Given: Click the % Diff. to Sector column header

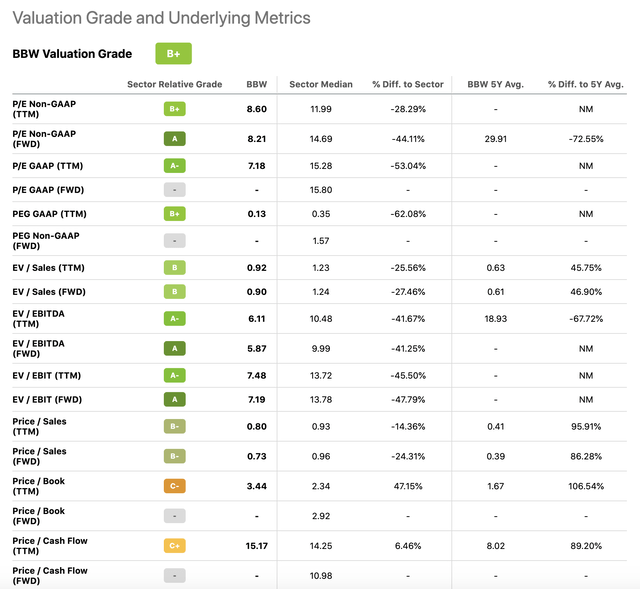Looking at the screenshot, I should point(408,84).
